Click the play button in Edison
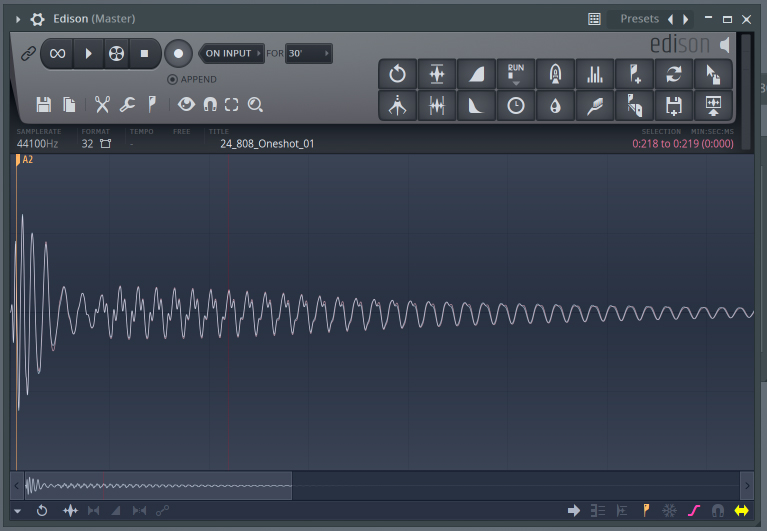The height and width of the screenshot is (531, 767). point(88,53)
